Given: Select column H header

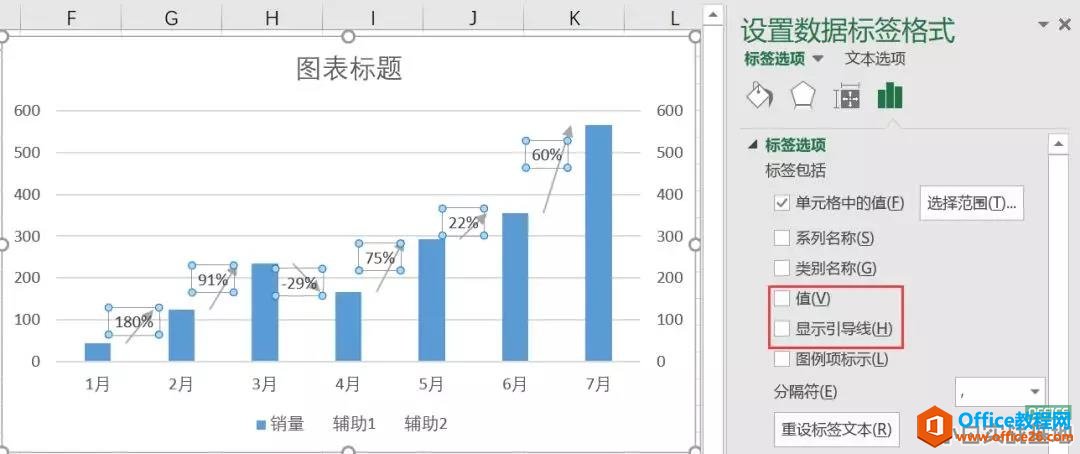Looking at the screenshot, I should click(x=272, y=18).
